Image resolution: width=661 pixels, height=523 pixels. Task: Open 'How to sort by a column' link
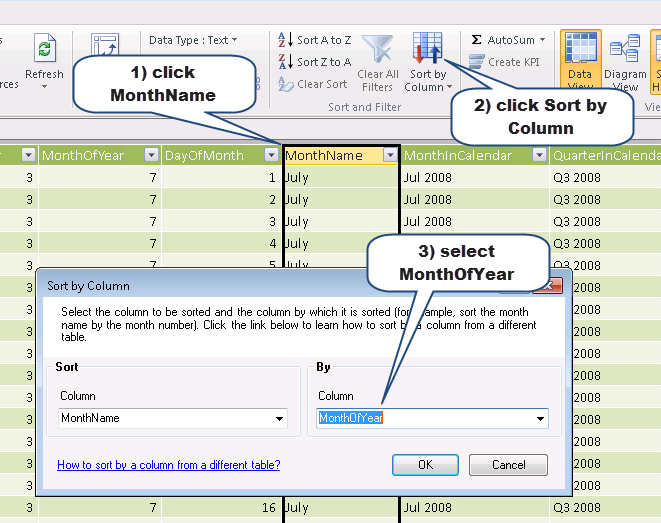pos(169,465)
